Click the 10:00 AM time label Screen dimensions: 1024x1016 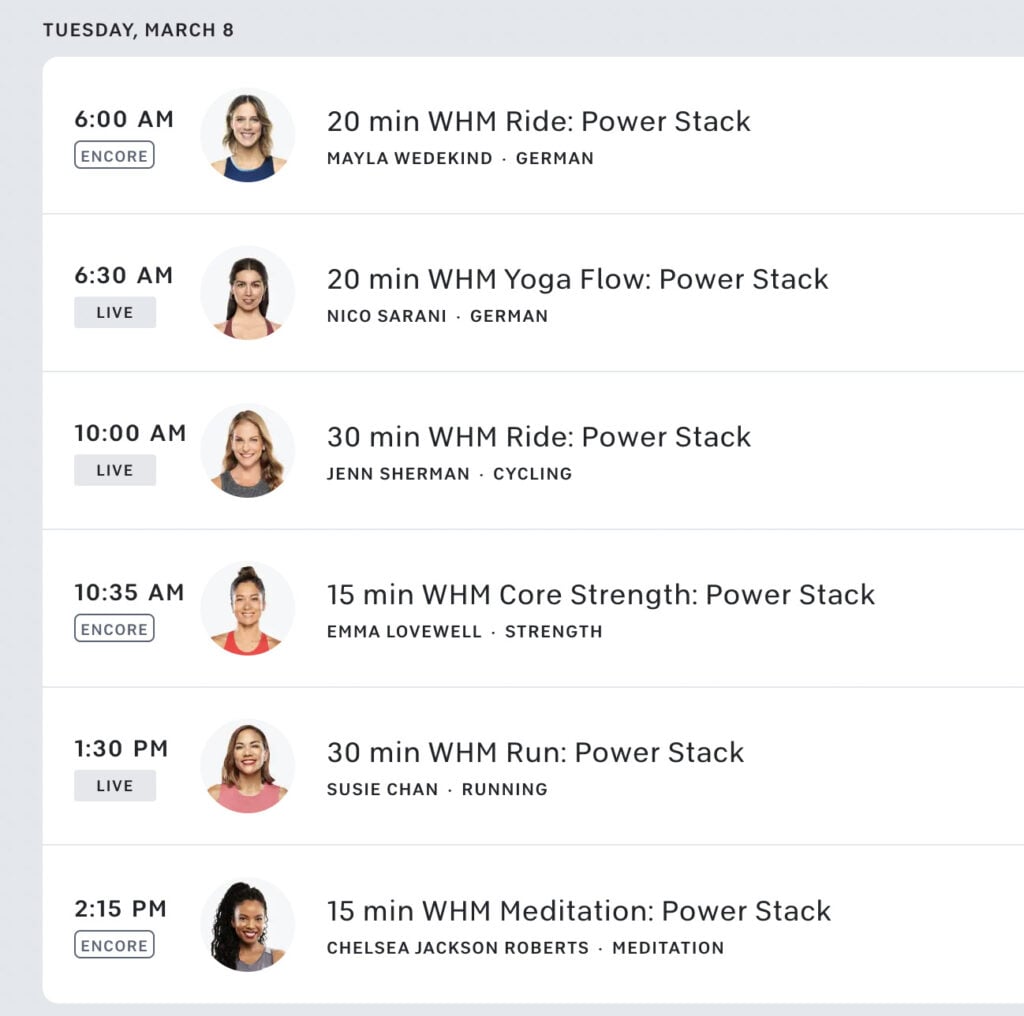pyautogui.click(x=130, y=434)
